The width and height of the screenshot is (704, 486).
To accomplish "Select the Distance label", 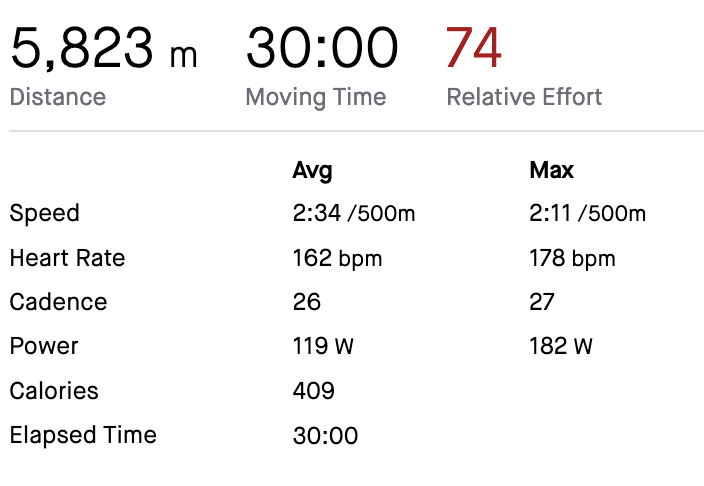I will click(58, 97).
